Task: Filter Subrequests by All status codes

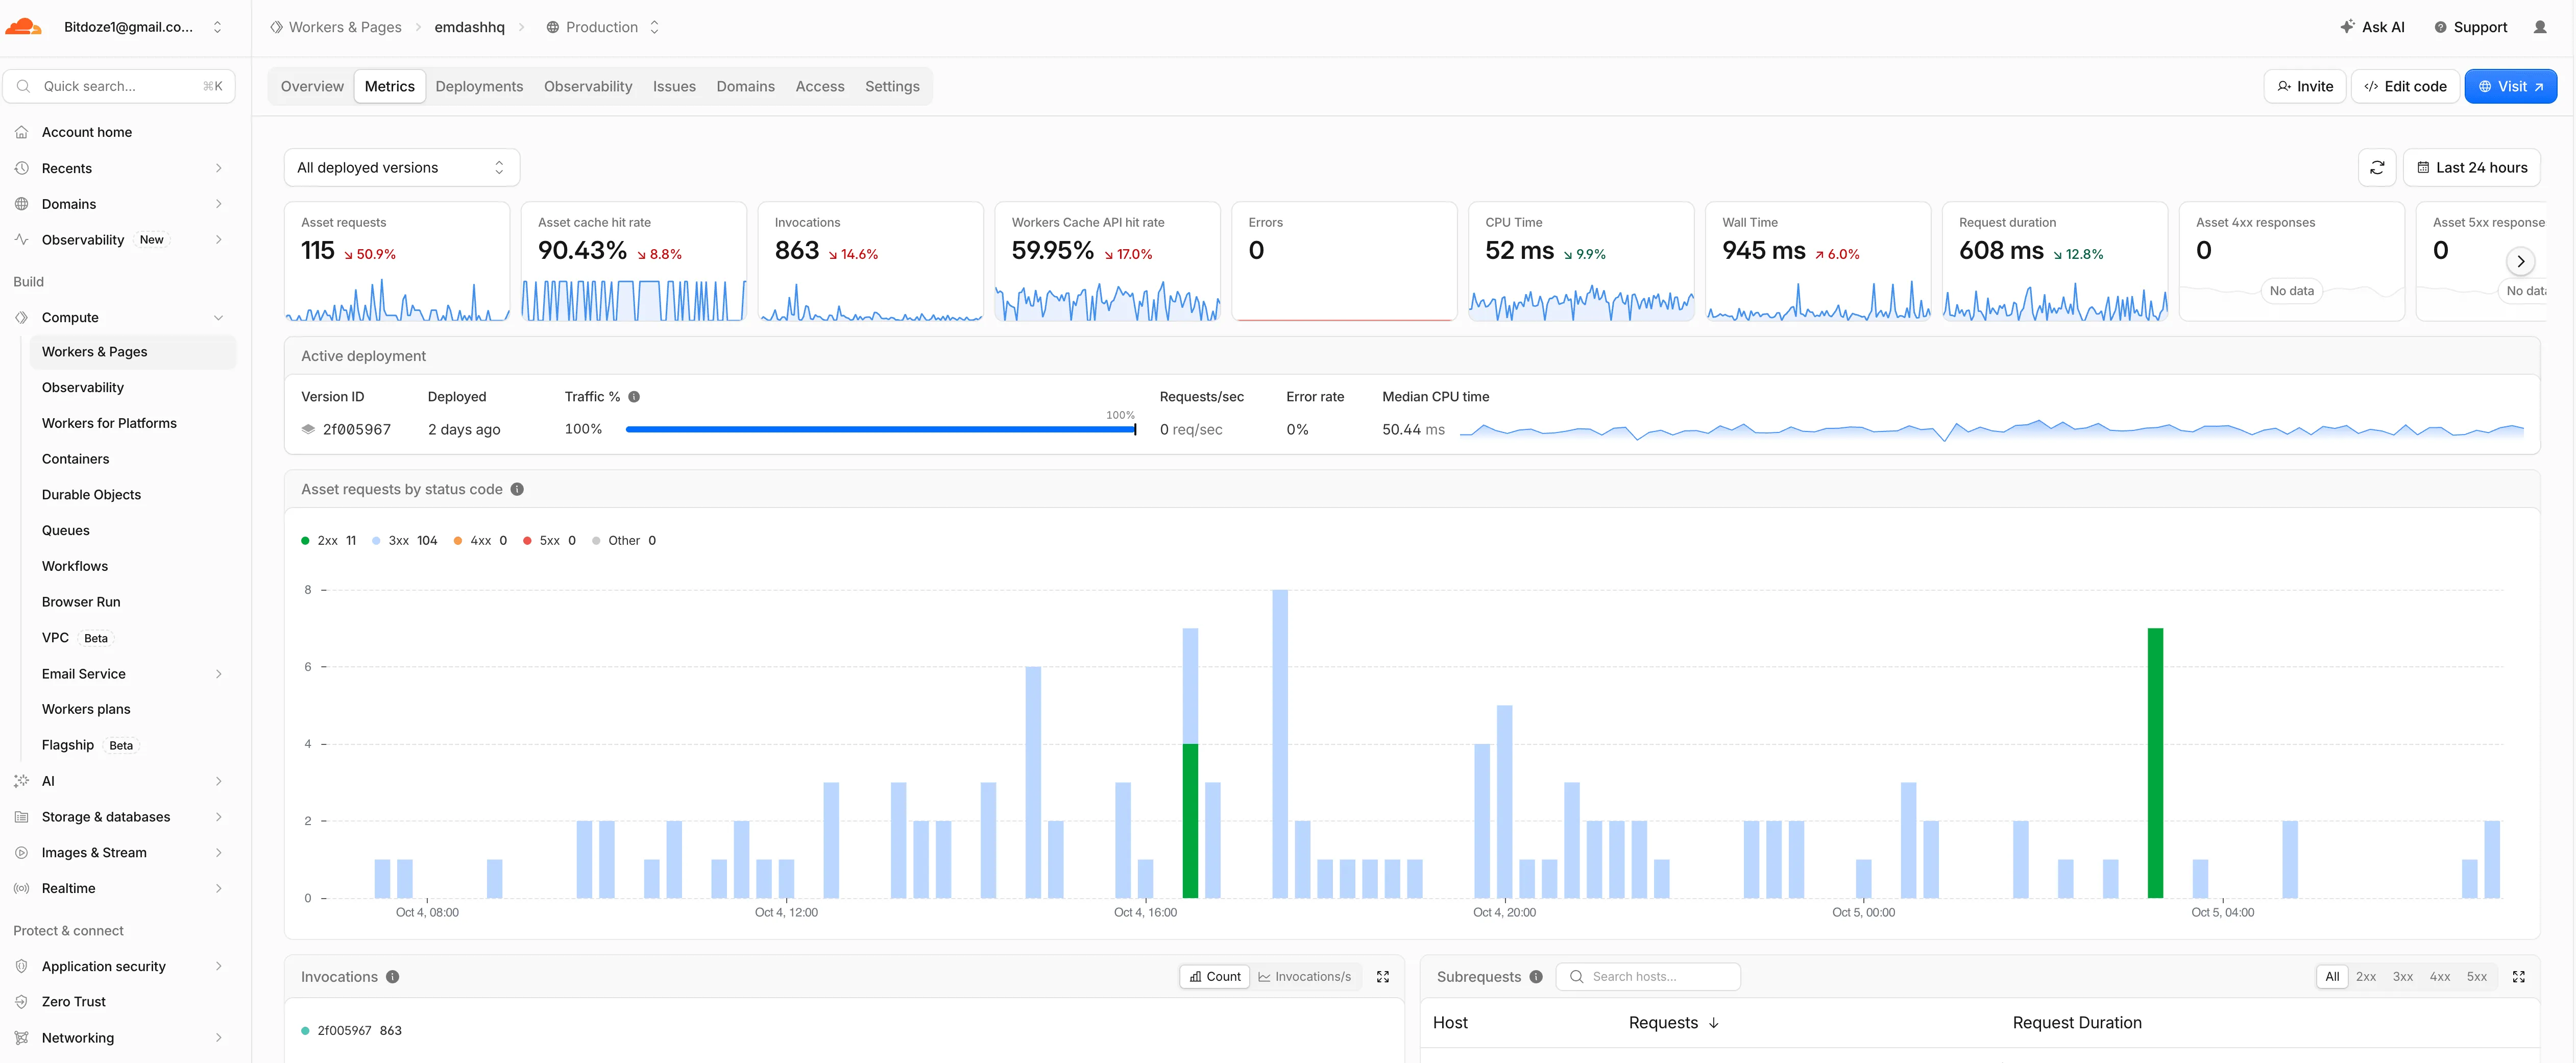Action: (2332, 977)
